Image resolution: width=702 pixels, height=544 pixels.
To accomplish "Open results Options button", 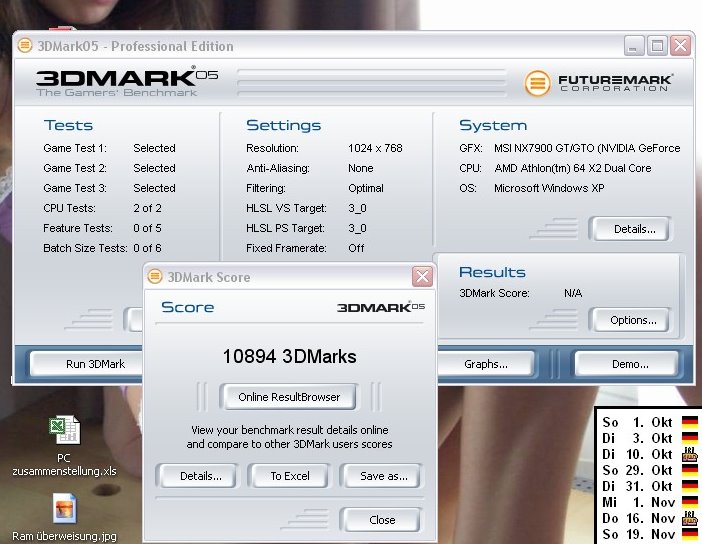I will point(633,320).
